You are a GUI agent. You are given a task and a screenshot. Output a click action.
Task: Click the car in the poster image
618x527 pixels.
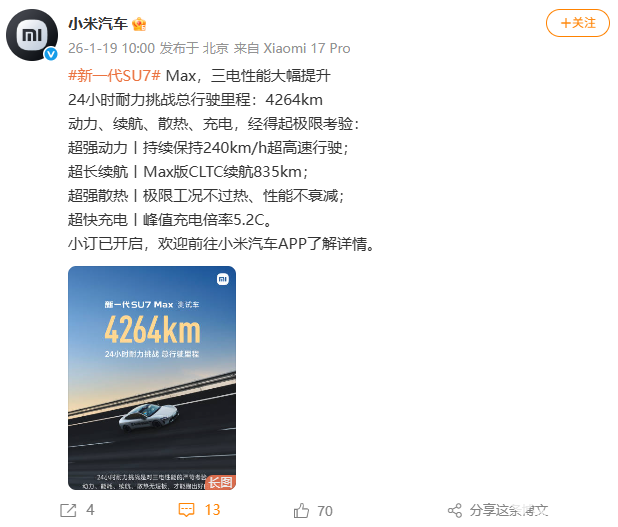149,417
